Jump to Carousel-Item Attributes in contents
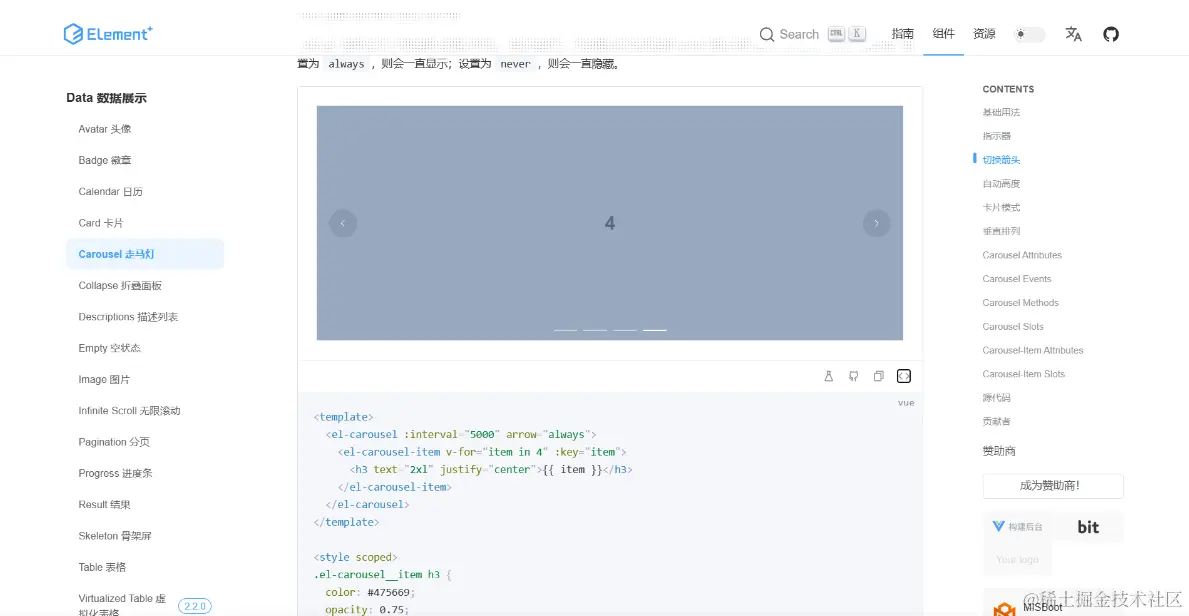 coord(1033,350)
